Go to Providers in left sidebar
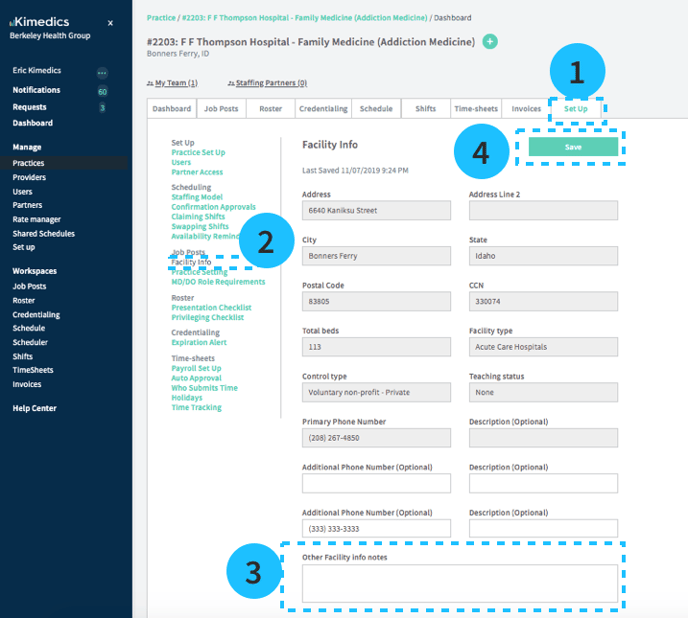The height and width of the screenshot is (618, 688). [29, 177]
